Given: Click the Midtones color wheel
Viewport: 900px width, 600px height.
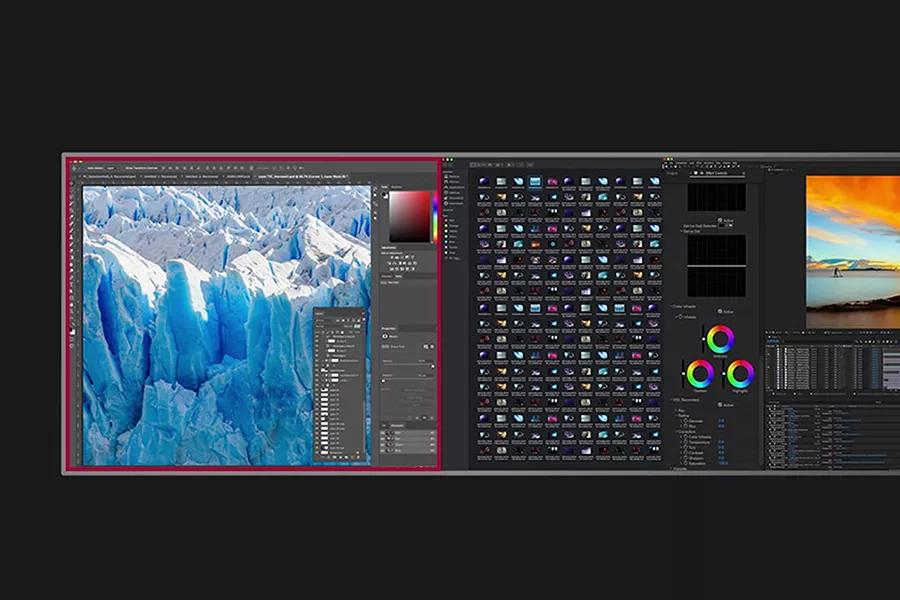Looking at the screenshot, I should [719, 339].
